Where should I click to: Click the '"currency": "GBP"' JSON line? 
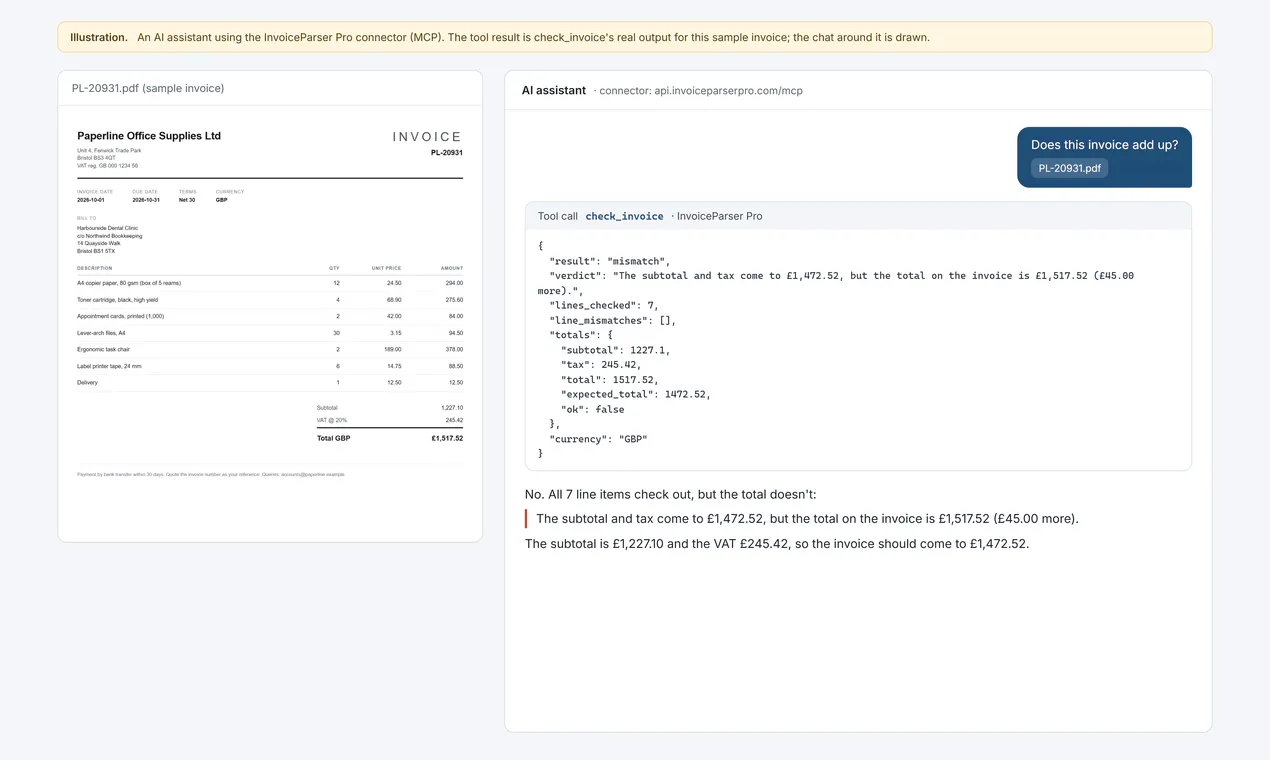pos(598,439)
